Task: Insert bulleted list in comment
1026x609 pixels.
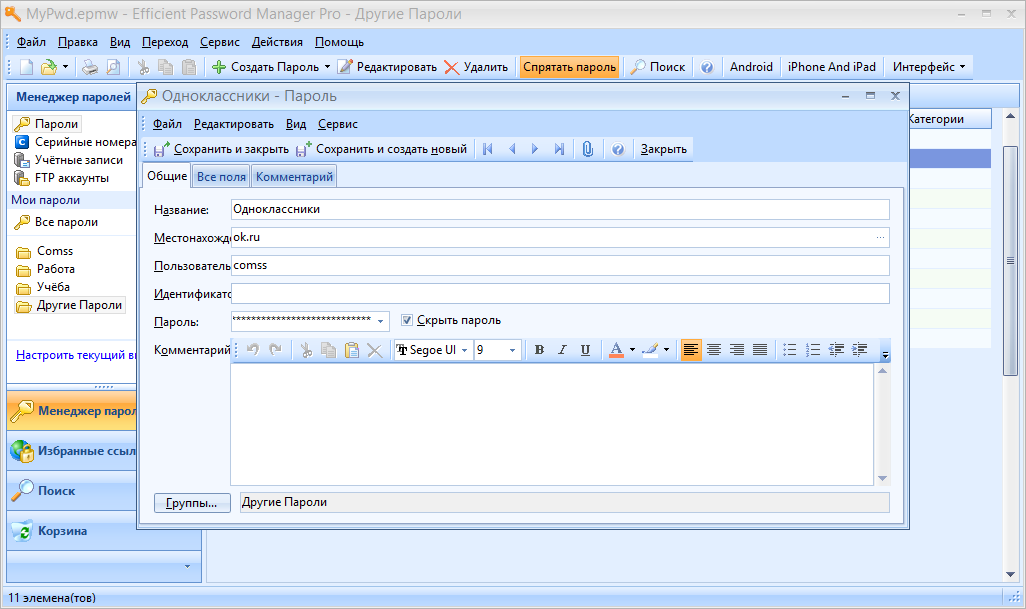Action: pyautogui.click(x=790, y=350)
